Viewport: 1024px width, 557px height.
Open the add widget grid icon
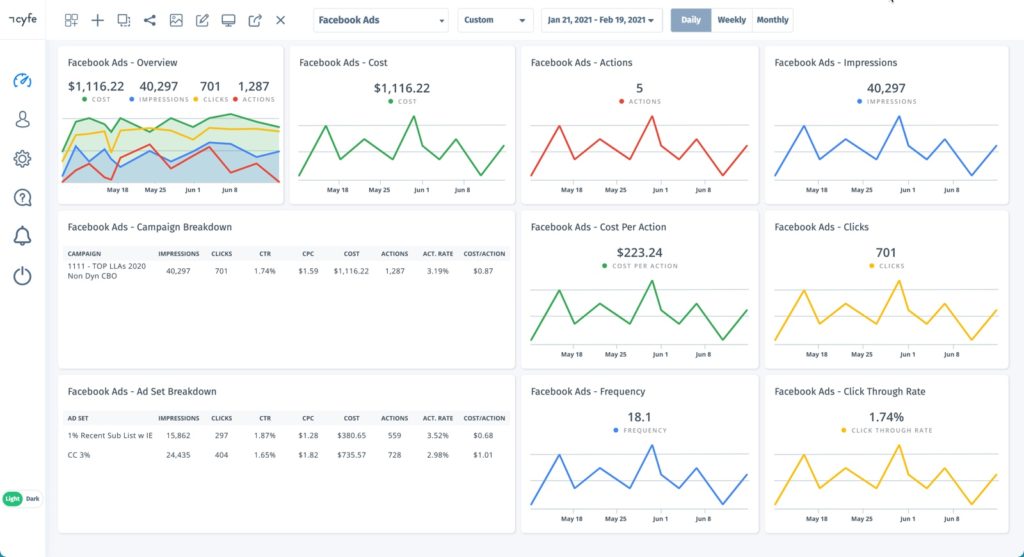pyautogui.click(x=71, y=20)
